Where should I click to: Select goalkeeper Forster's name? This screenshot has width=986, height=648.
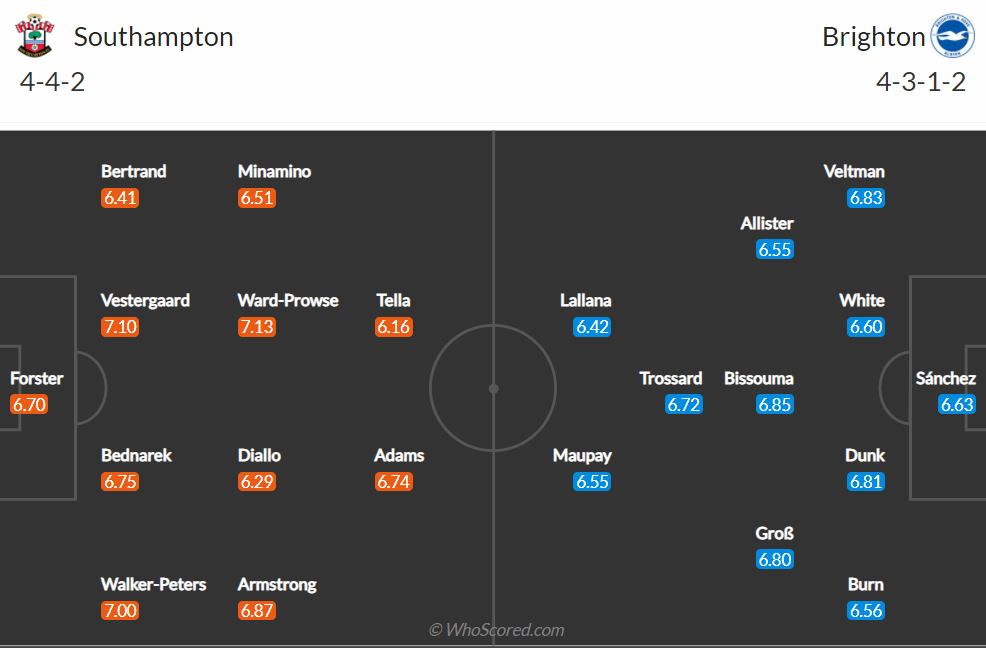[36, 378]
